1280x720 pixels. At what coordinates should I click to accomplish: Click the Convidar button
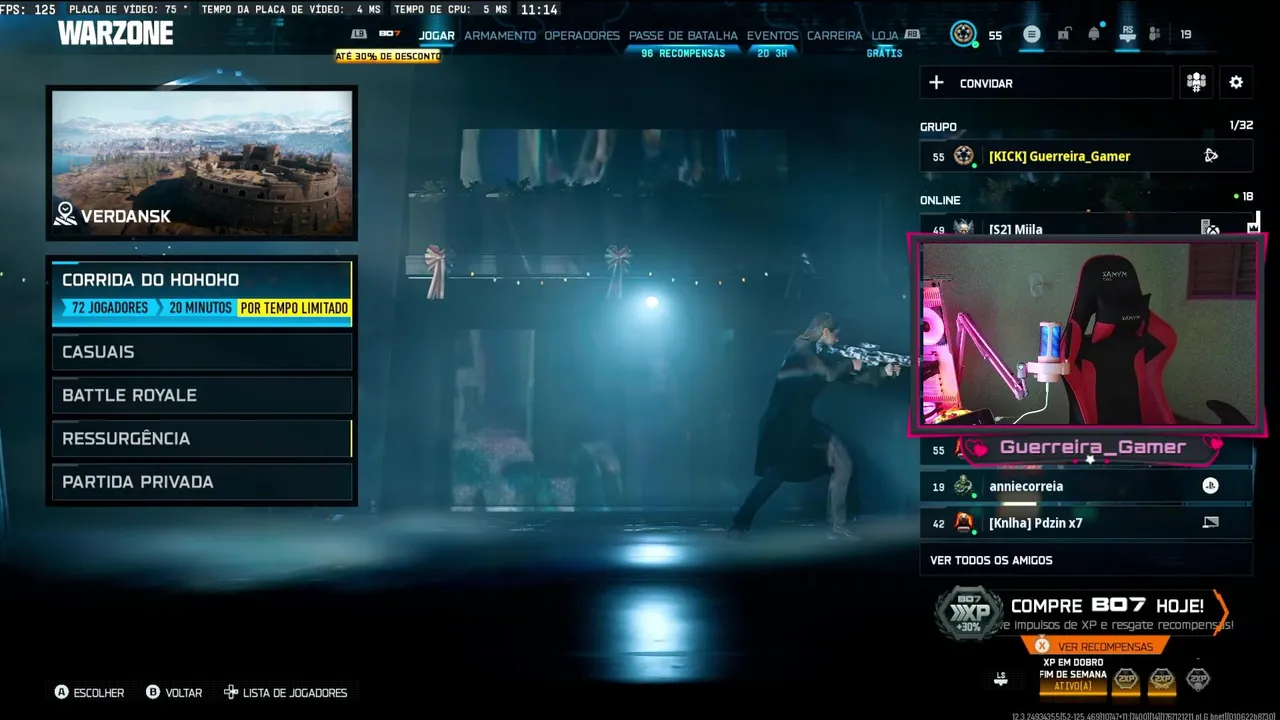coord(1046,83)
